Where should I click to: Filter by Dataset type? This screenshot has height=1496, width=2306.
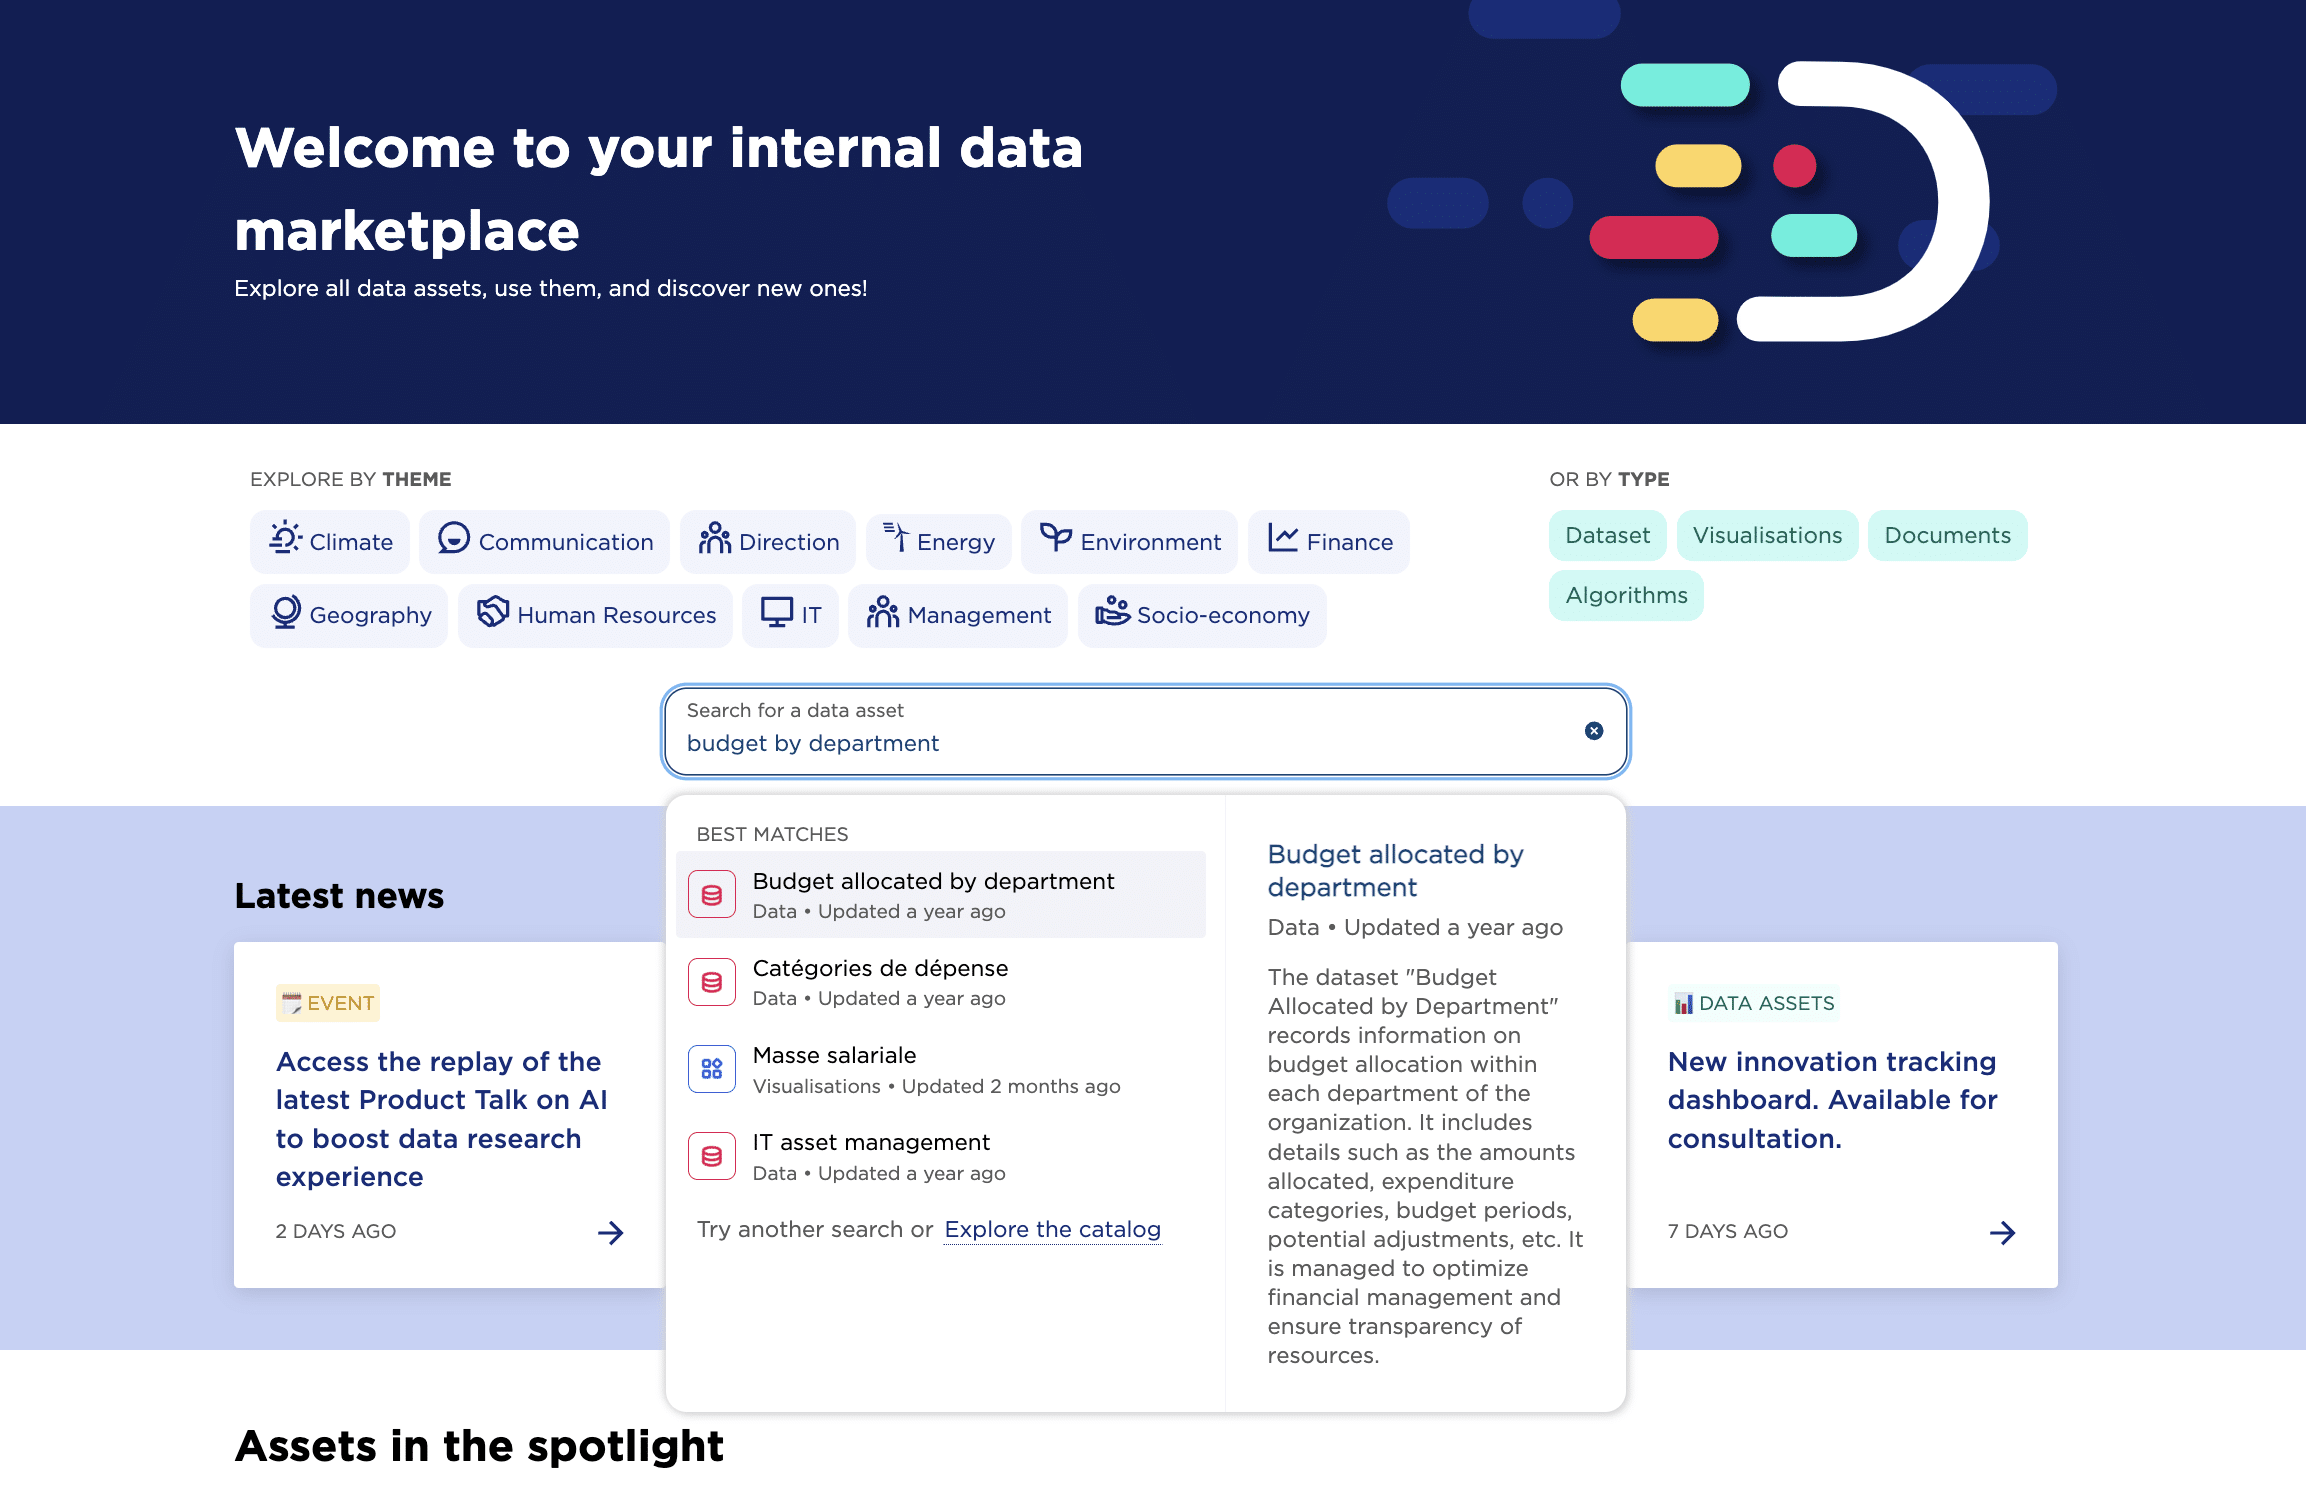coord(1607,536)
